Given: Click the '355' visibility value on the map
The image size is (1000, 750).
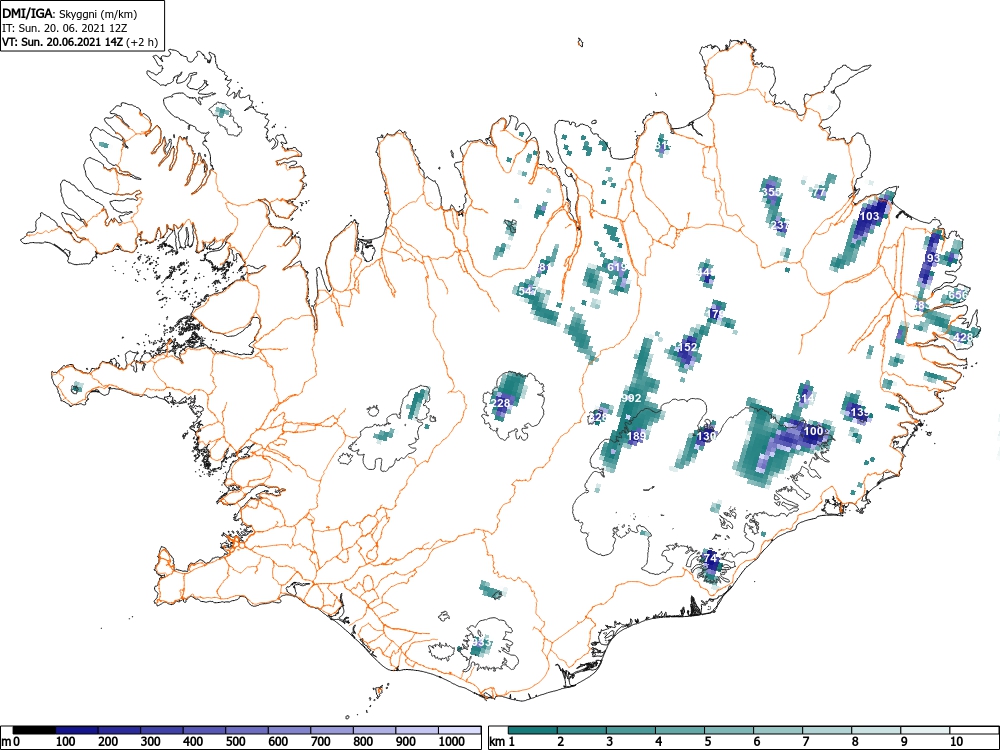Looking at the screenshot, I should pyautogui.click(x=771, y=192).
